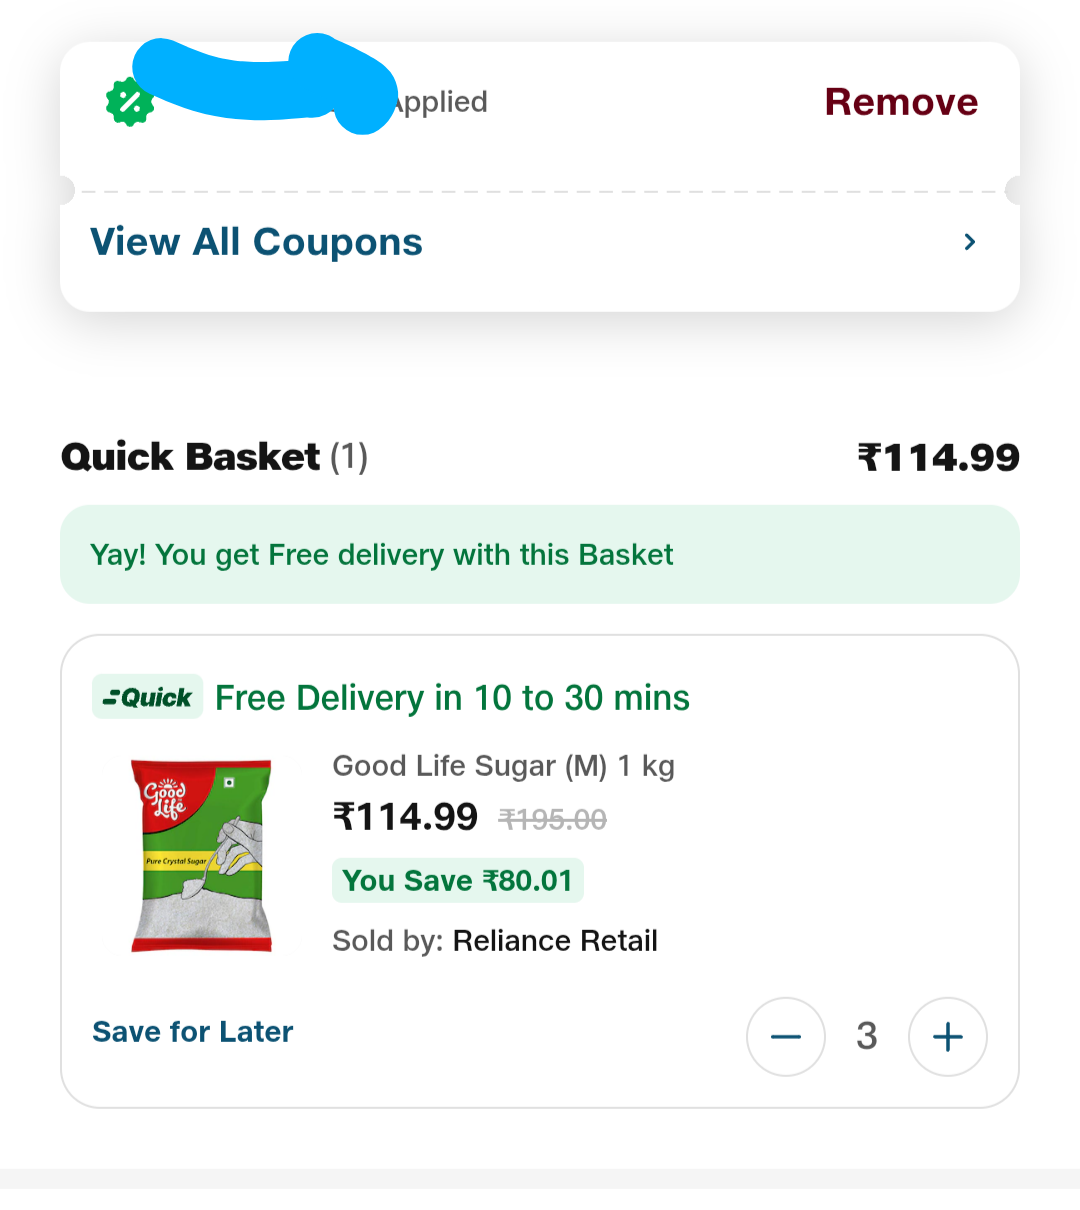Increase quantity with the plus icon
Viewport: 1080px width, 1210px height.
tap(947, 1037)
